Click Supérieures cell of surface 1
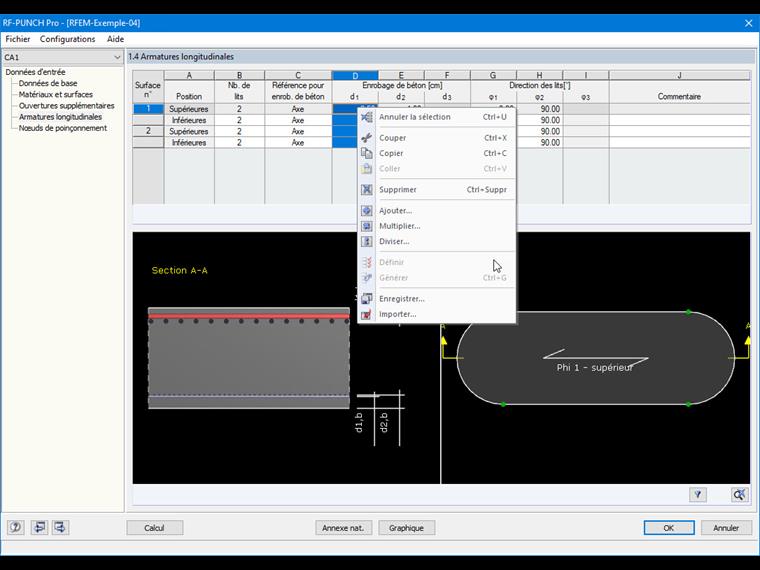Screen dimensions: 760x570 pyautogui.click(x=189, y=109)
